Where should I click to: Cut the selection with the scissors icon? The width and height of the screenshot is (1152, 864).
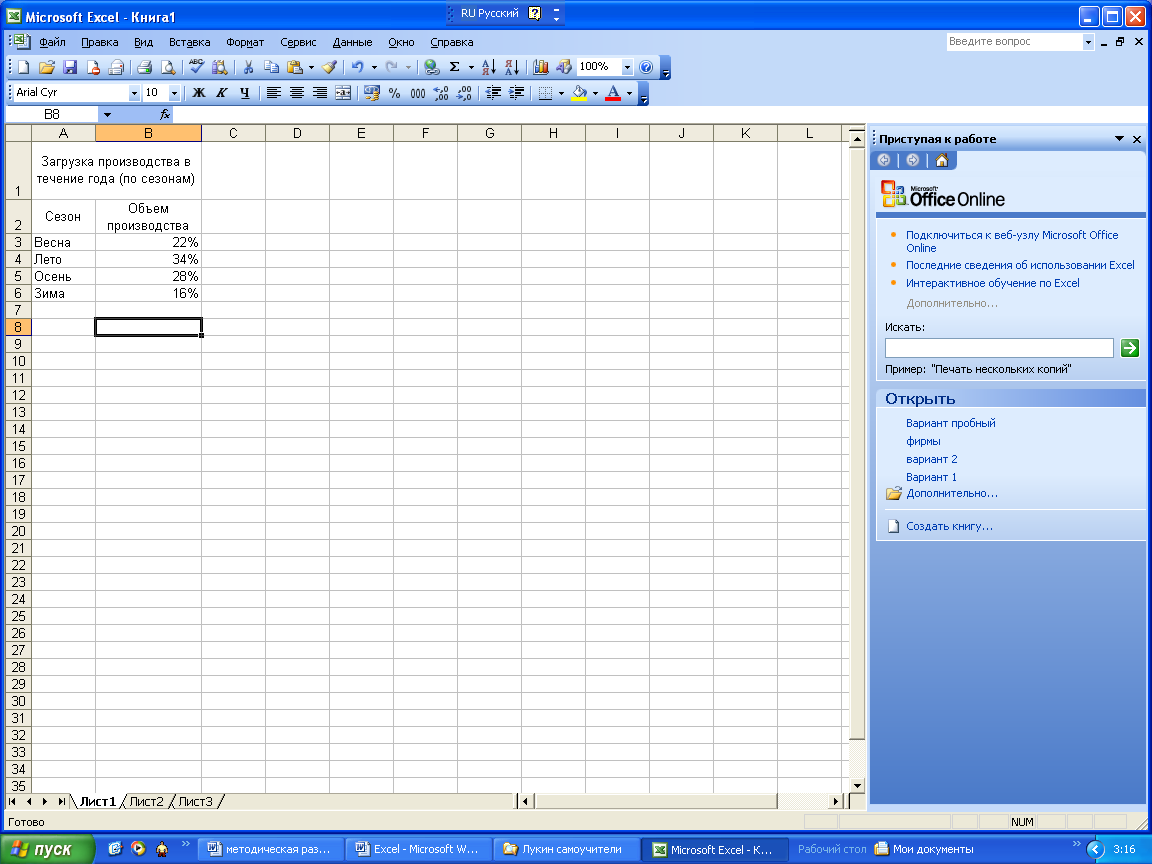pyautogui.click(x=248, y=68)
